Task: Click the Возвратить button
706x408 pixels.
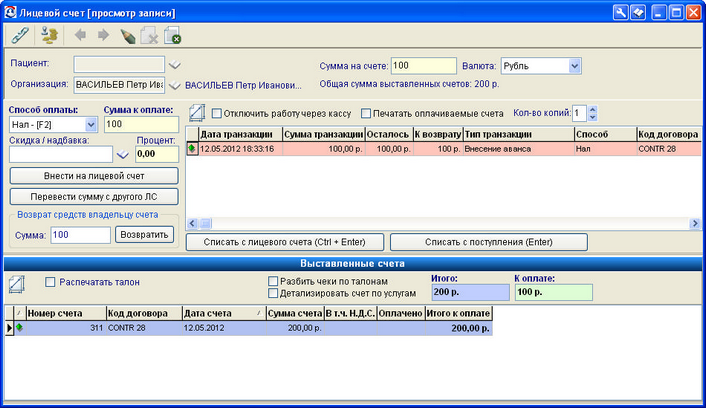Action: click(x=144, y=235)
